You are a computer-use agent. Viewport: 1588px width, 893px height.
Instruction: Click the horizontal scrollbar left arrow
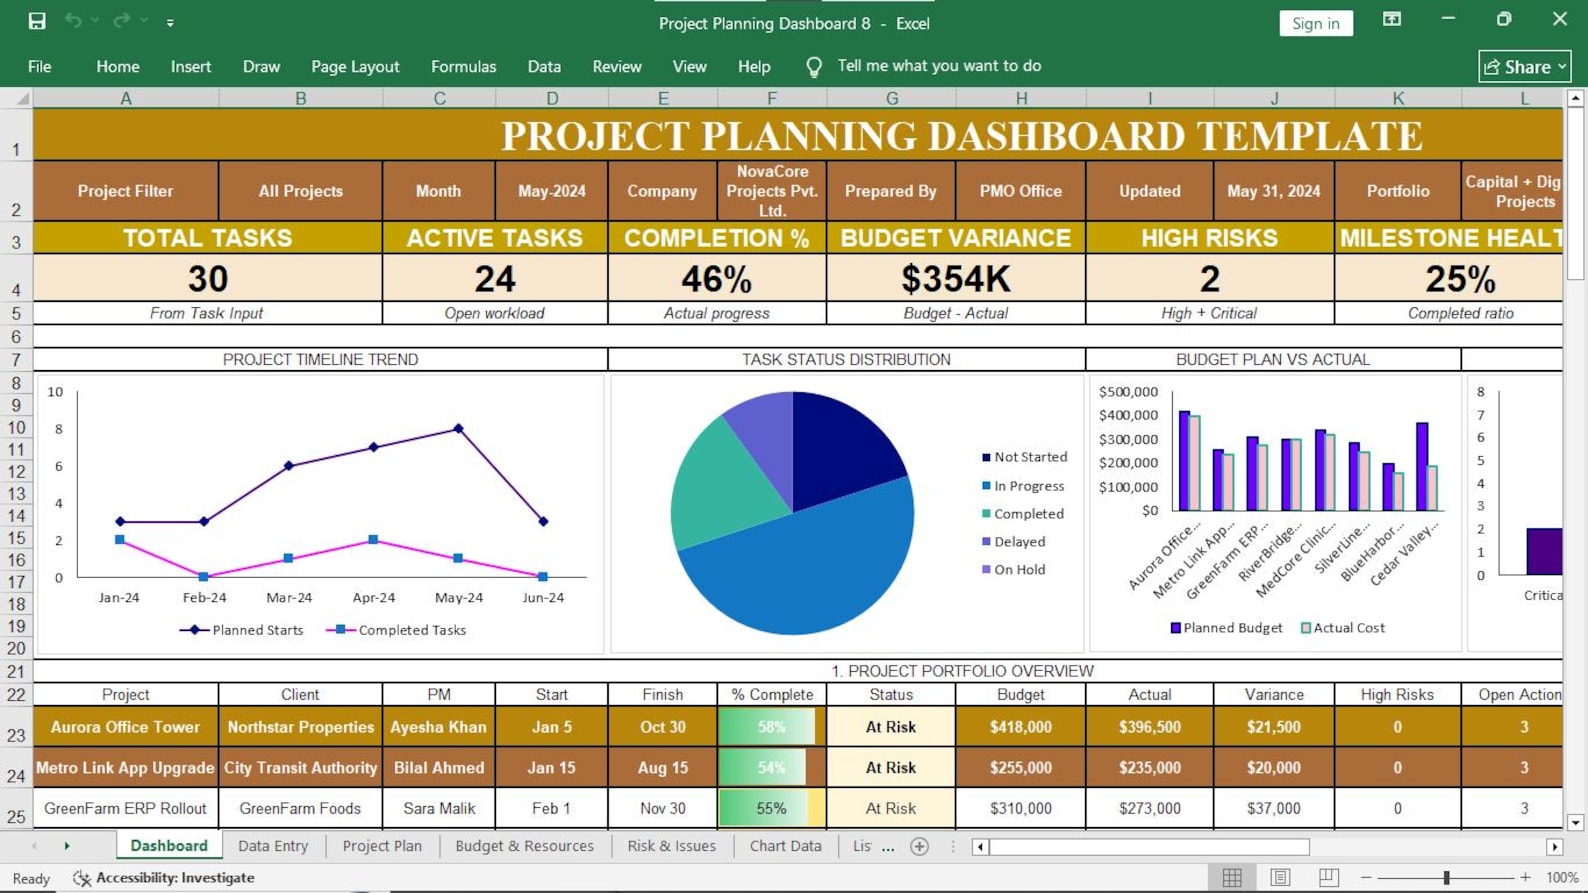click(x=980, y=847)
